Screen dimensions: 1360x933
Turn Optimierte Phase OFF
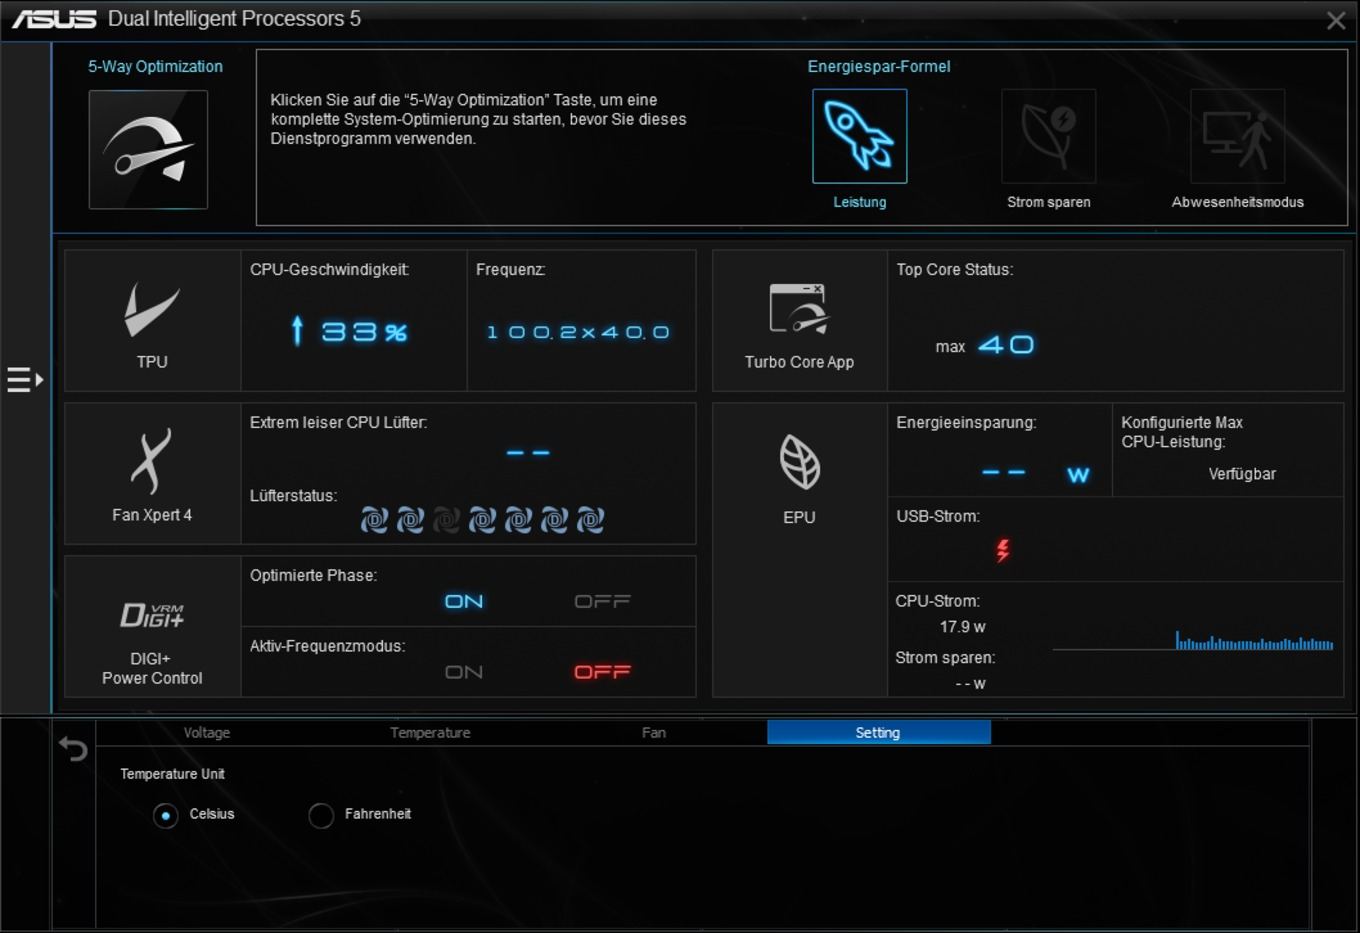(602, 601)
